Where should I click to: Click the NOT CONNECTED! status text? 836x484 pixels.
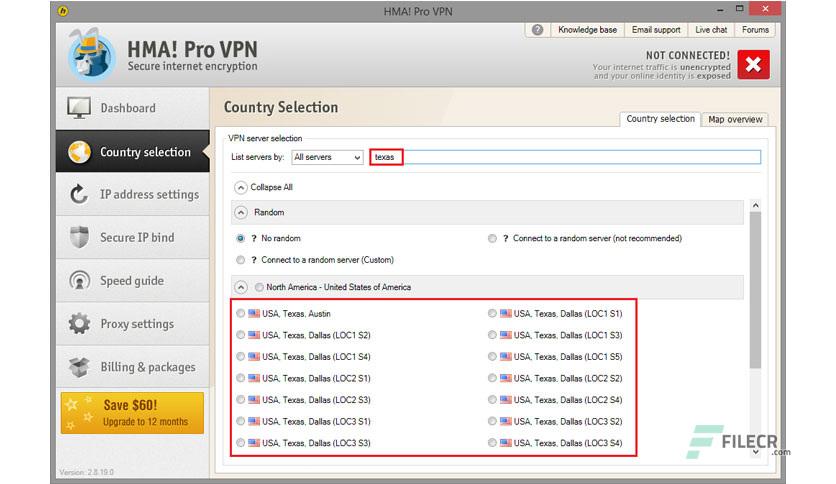coord(688,55)
